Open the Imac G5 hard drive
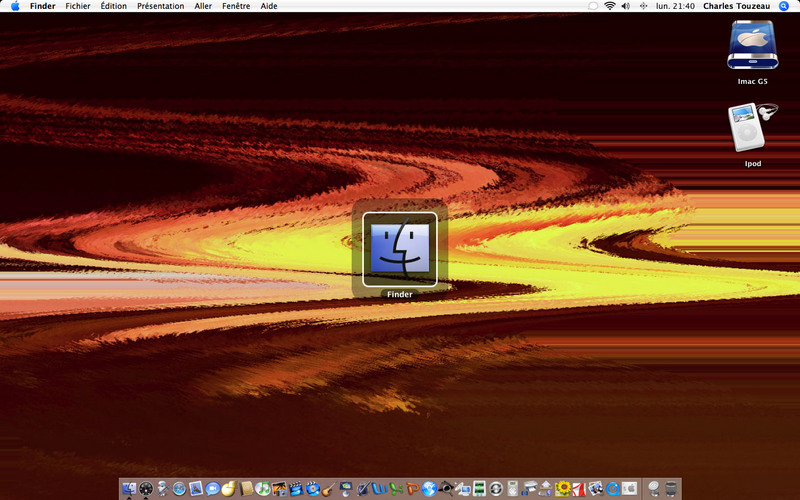 [752, 44]
